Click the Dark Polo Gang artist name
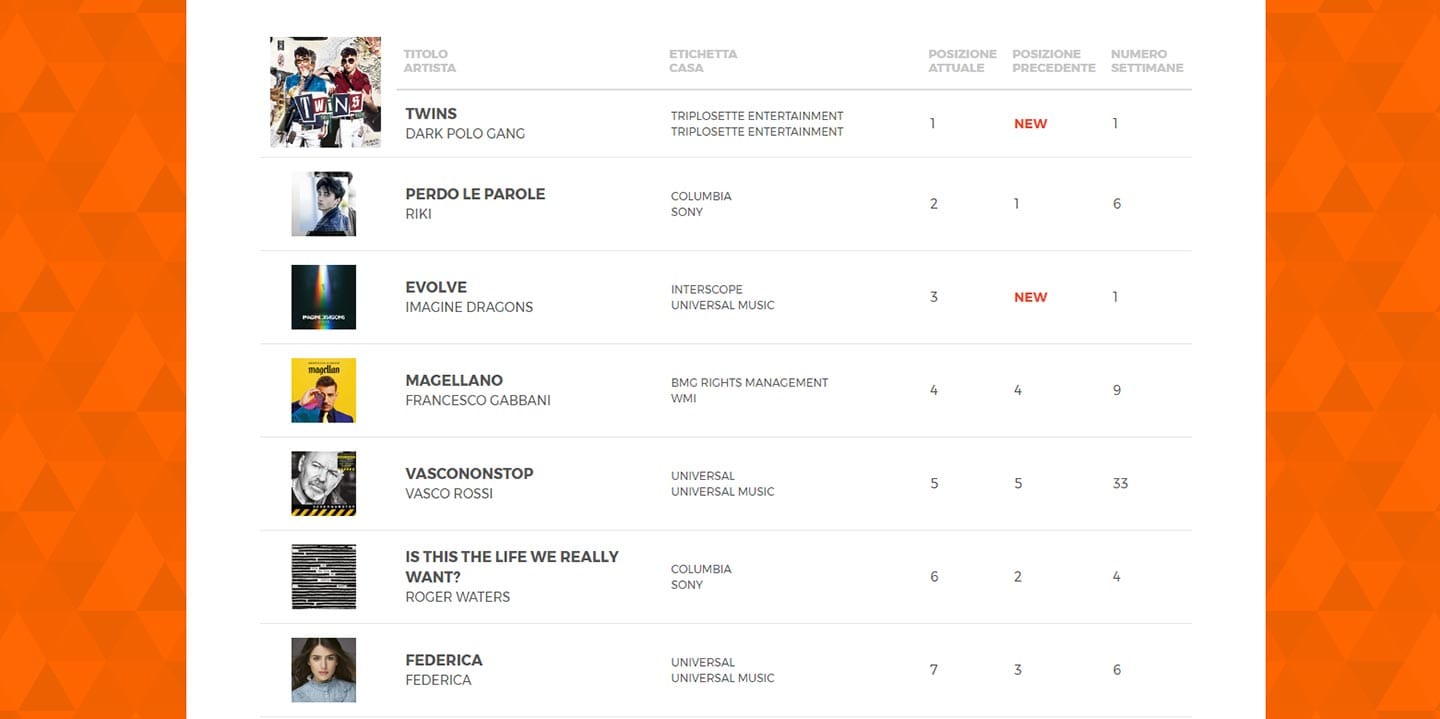Screen dimensions: 1440x719 465,134
